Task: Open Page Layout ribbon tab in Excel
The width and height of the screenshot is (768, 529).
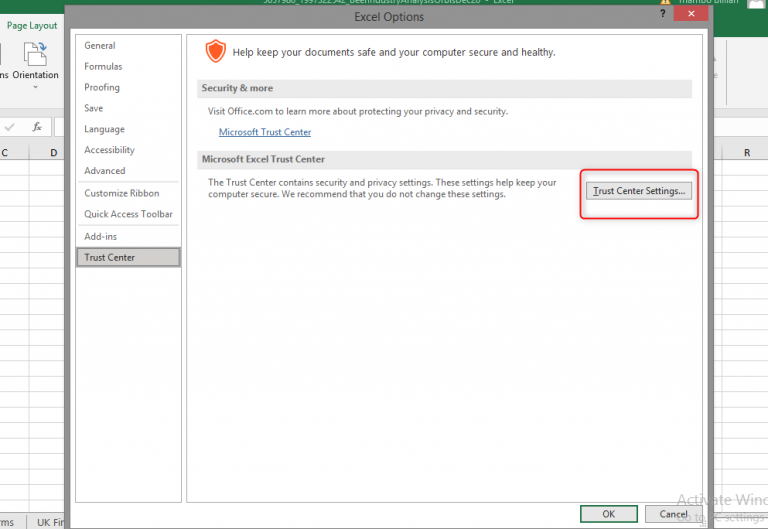Action: pos(32,25)
